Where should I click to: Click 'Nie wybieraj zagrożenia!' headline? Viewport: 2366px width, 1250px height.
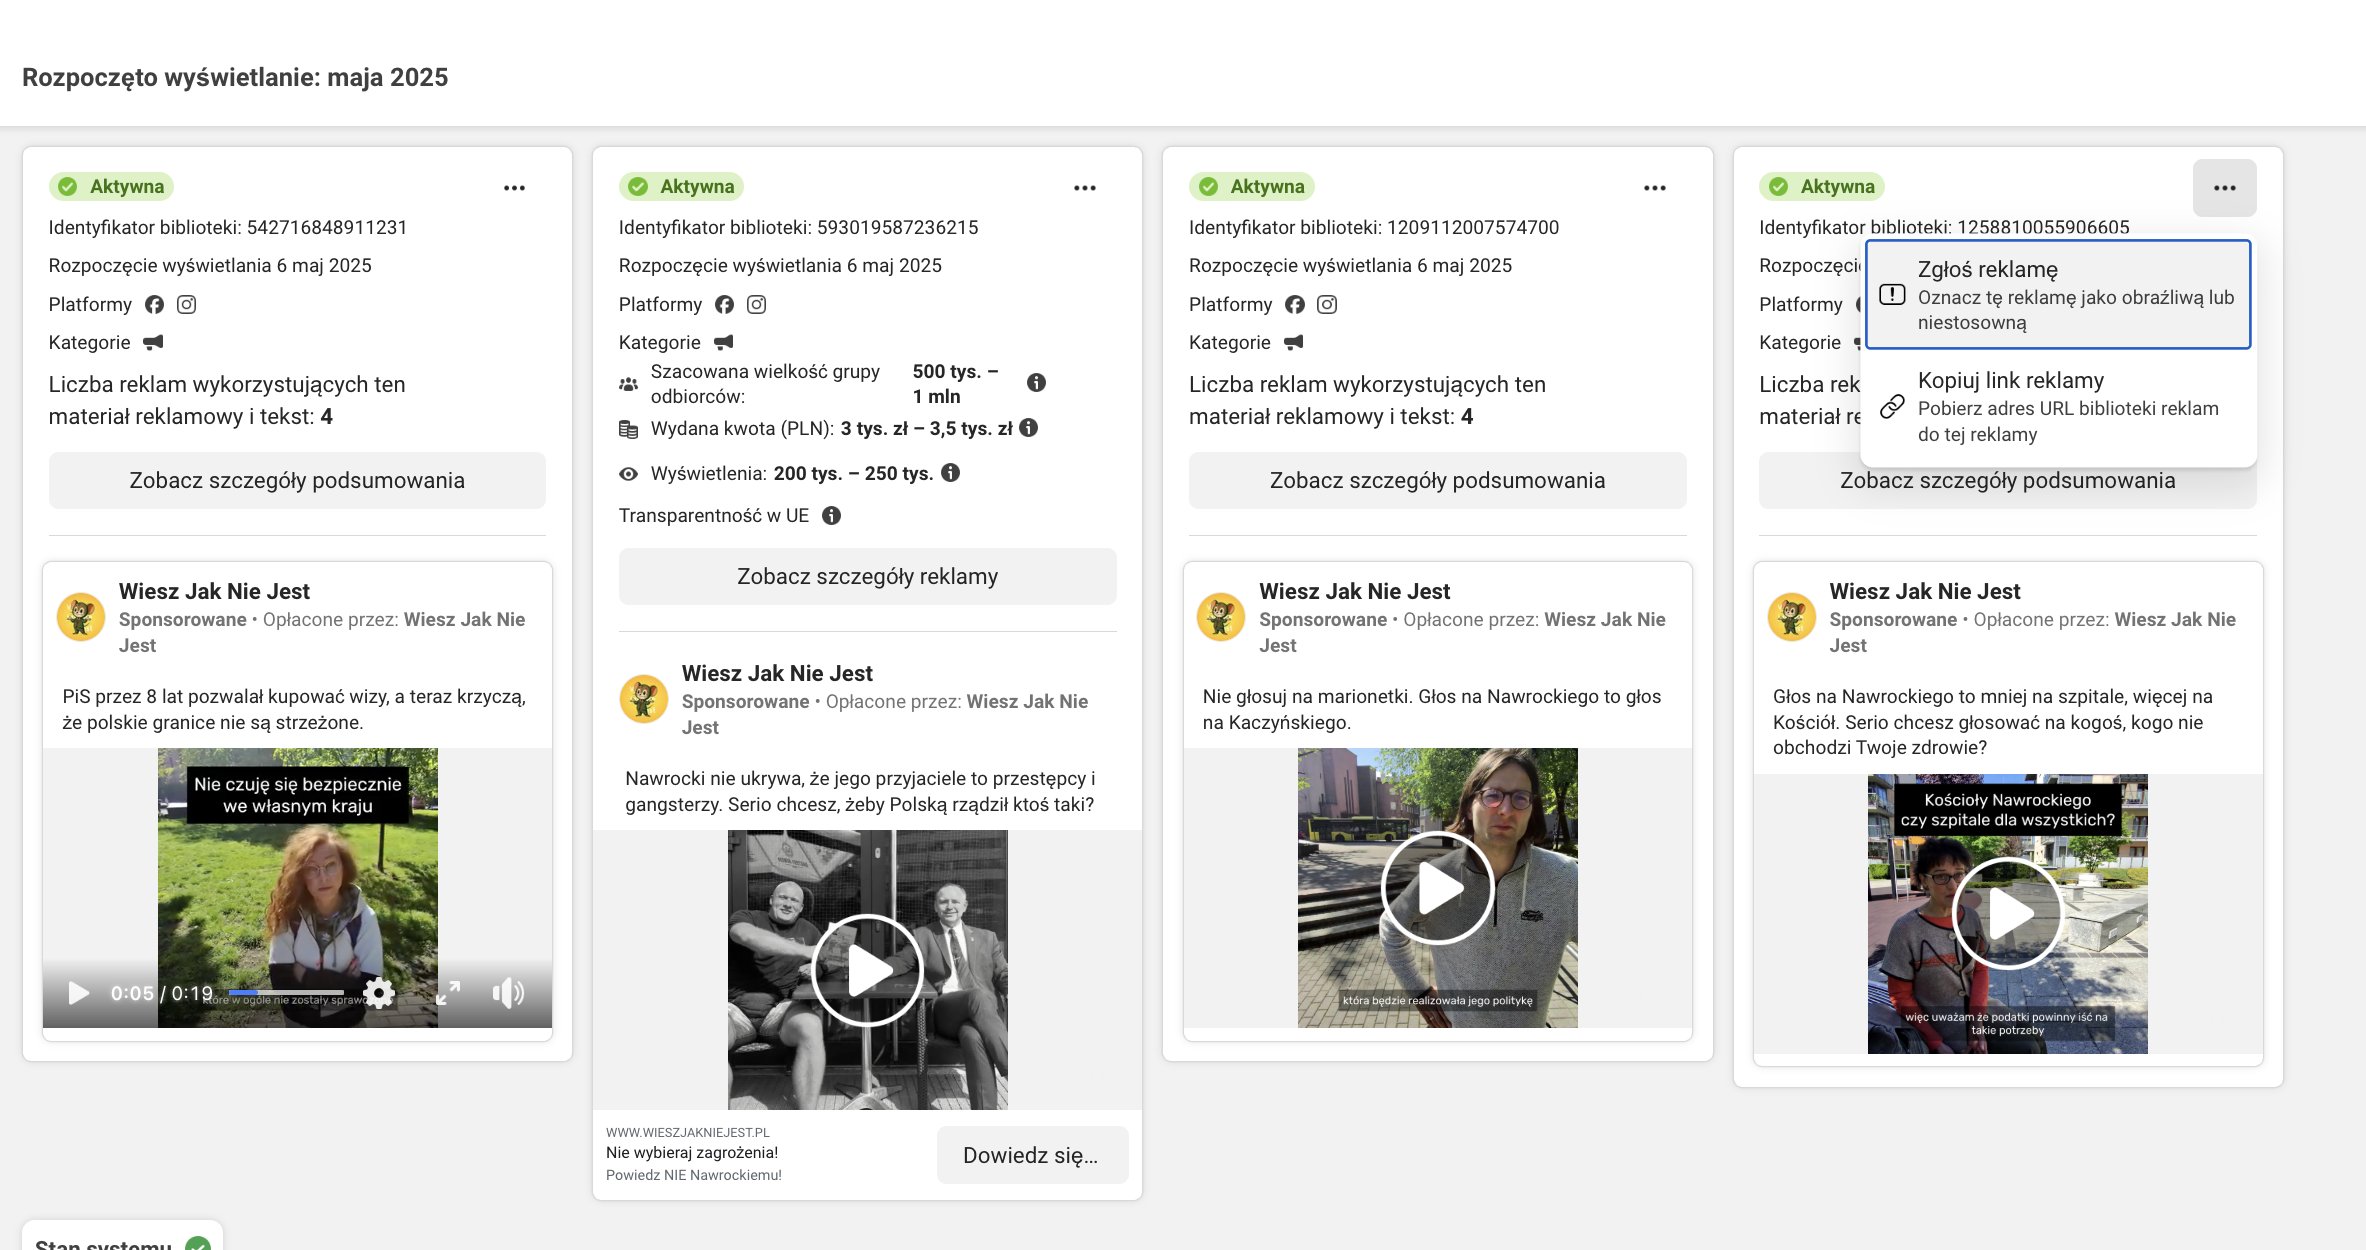pos(691,1152)
